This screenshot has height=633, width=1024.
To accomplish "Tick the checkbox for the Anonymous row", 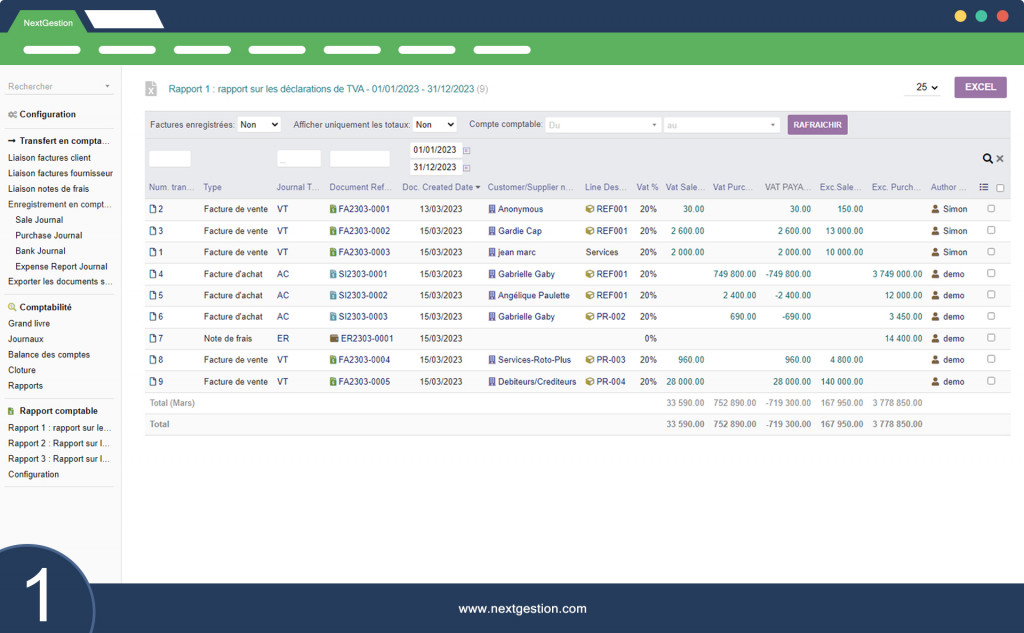I will pos(991,209).
